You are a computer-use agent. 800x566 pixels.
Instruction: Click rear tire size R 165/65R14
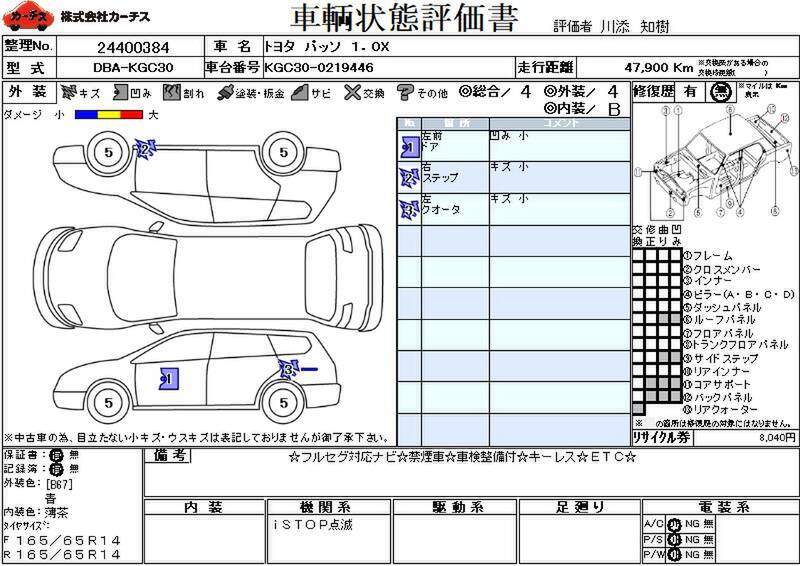point(62,554)
